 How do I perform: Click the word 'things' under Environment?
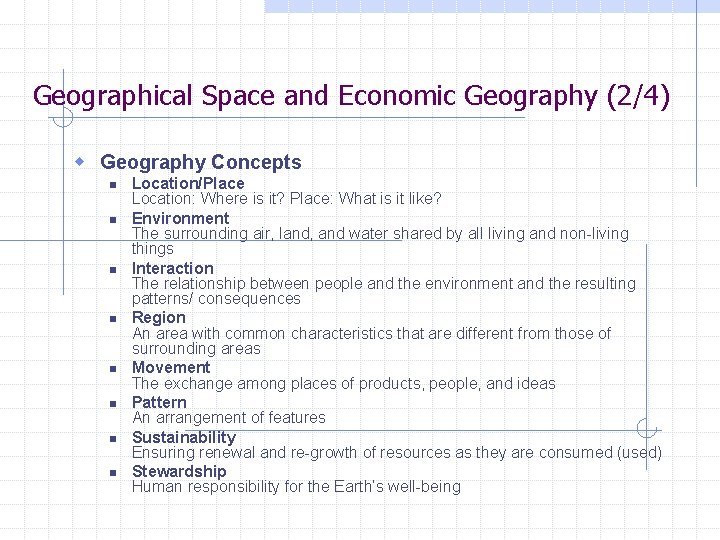[x=152, y=249]
